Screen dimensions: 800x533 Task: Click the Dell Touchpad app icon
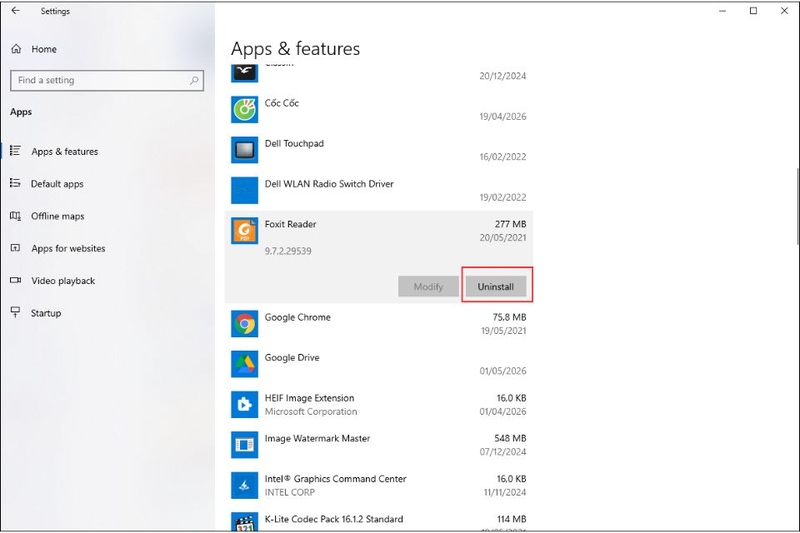[244, 150]
